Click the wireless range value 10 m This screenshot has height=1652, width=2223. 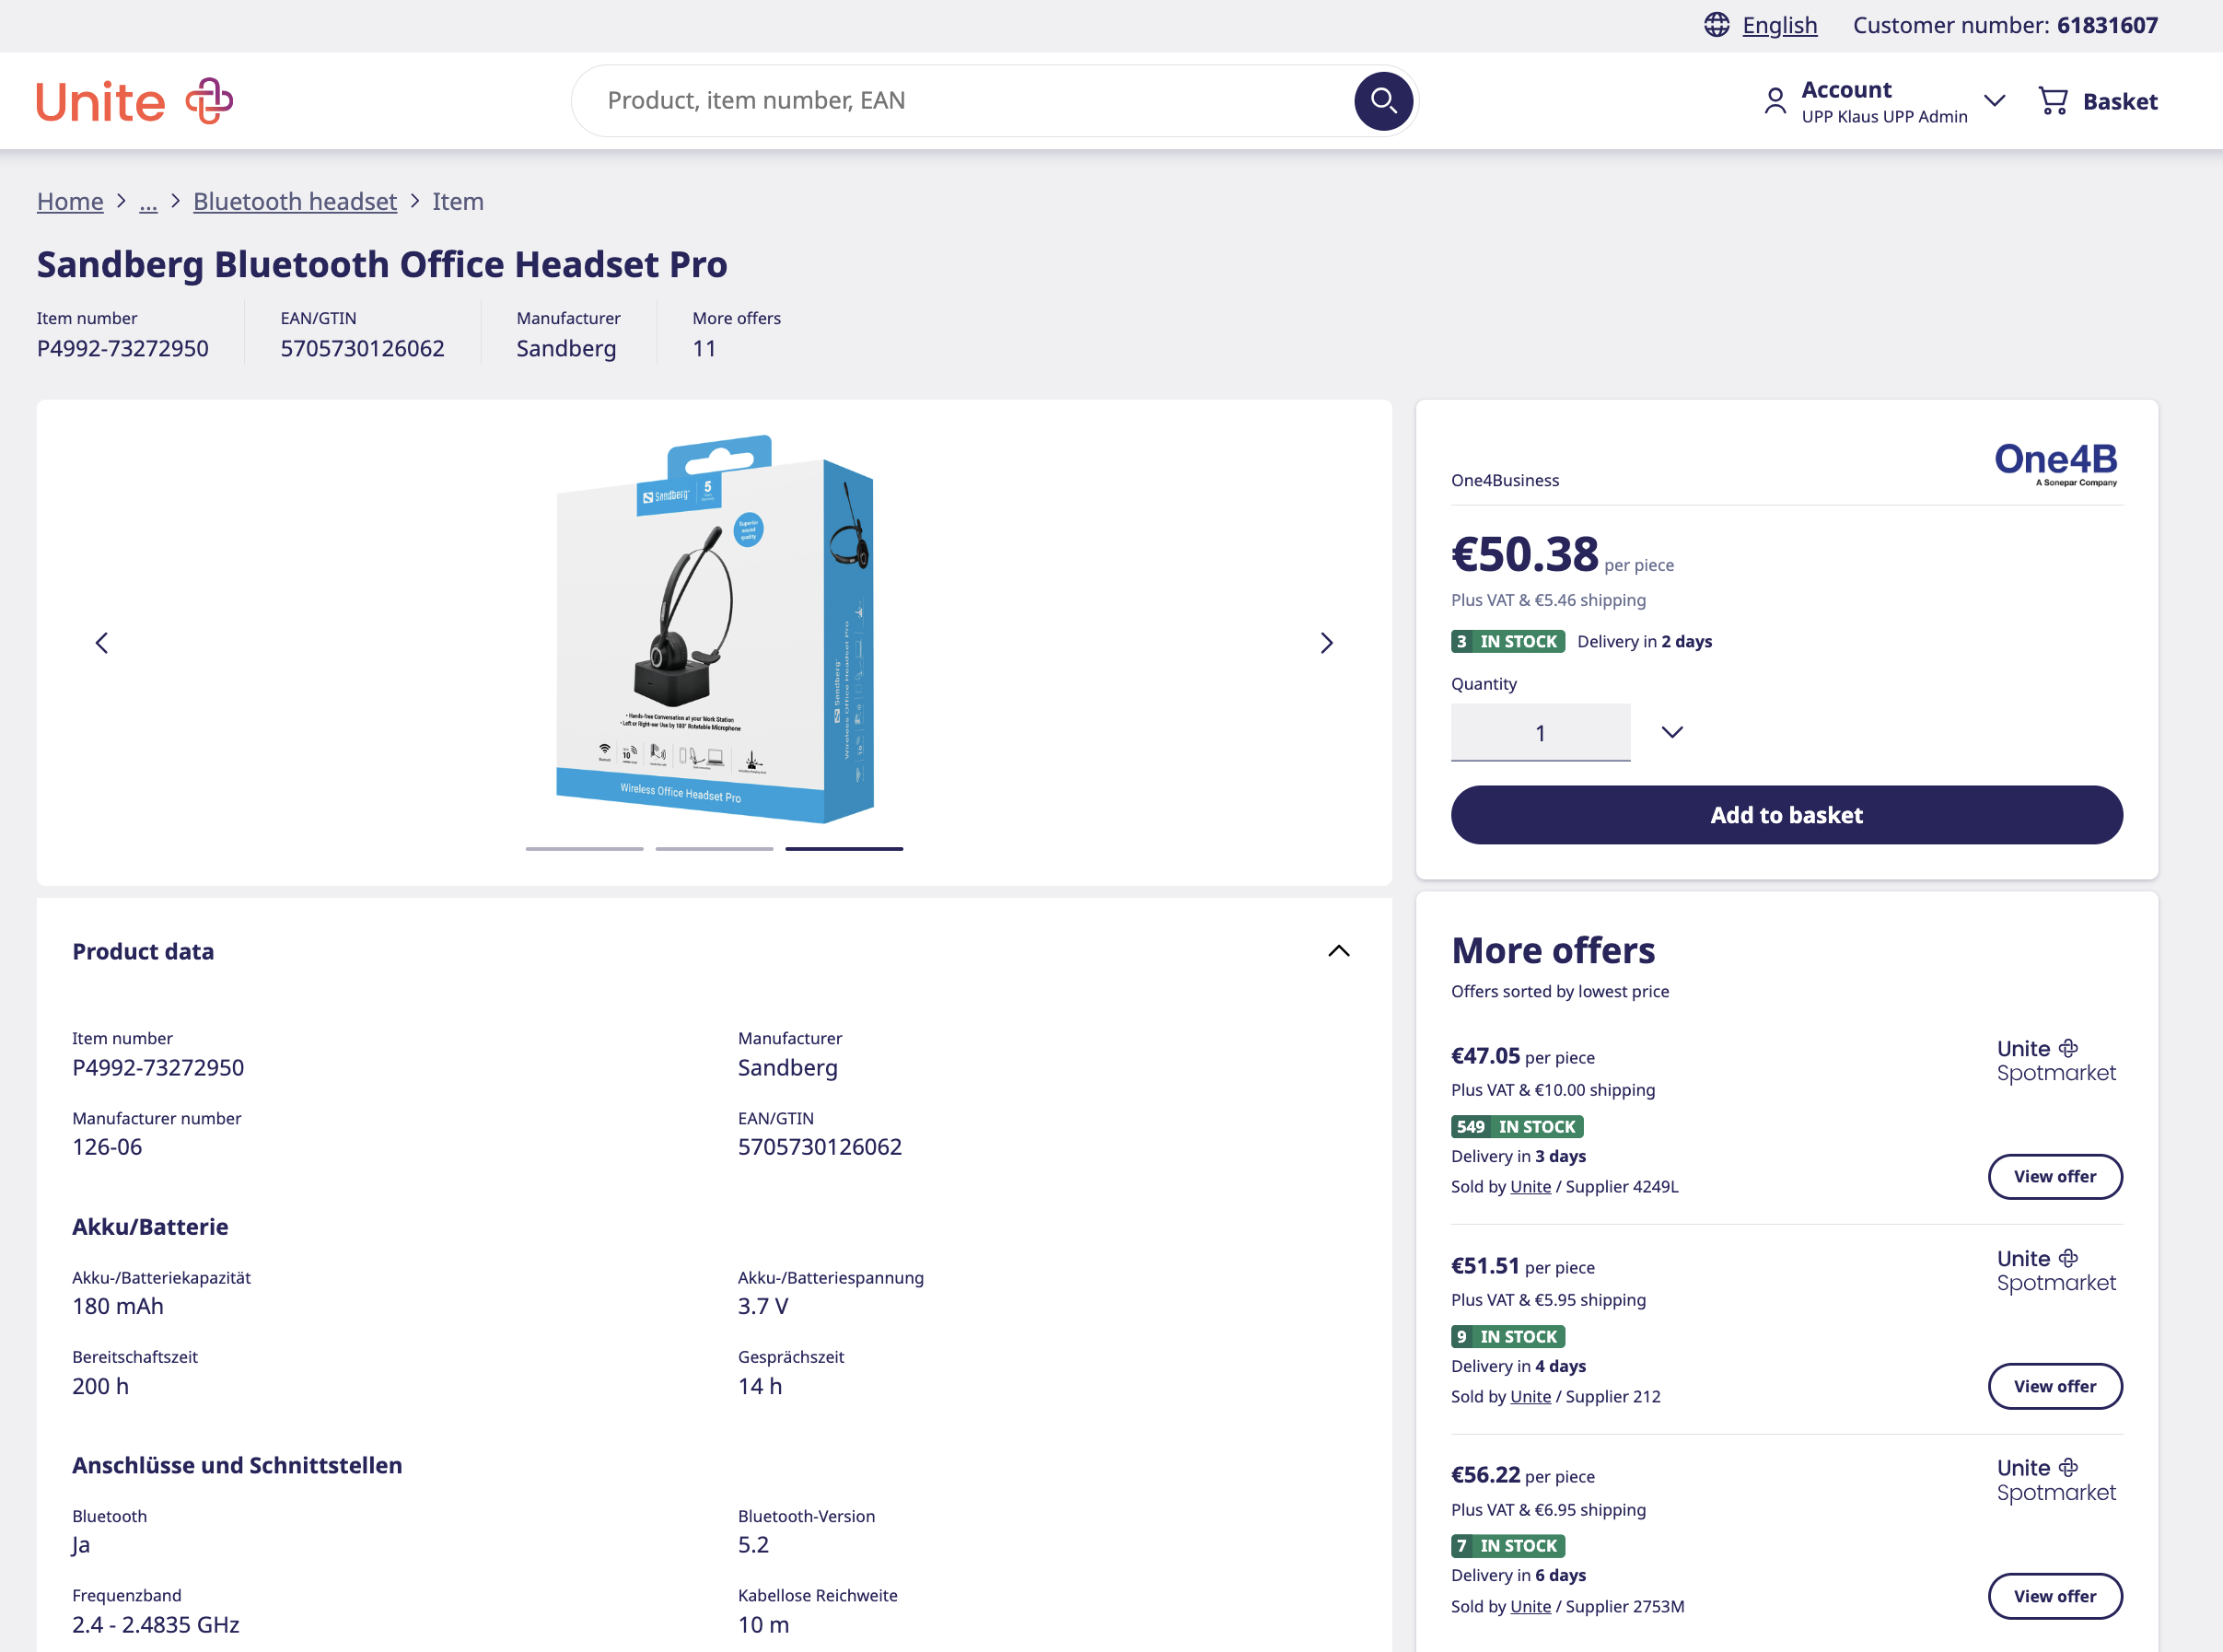coord(764,1625)
